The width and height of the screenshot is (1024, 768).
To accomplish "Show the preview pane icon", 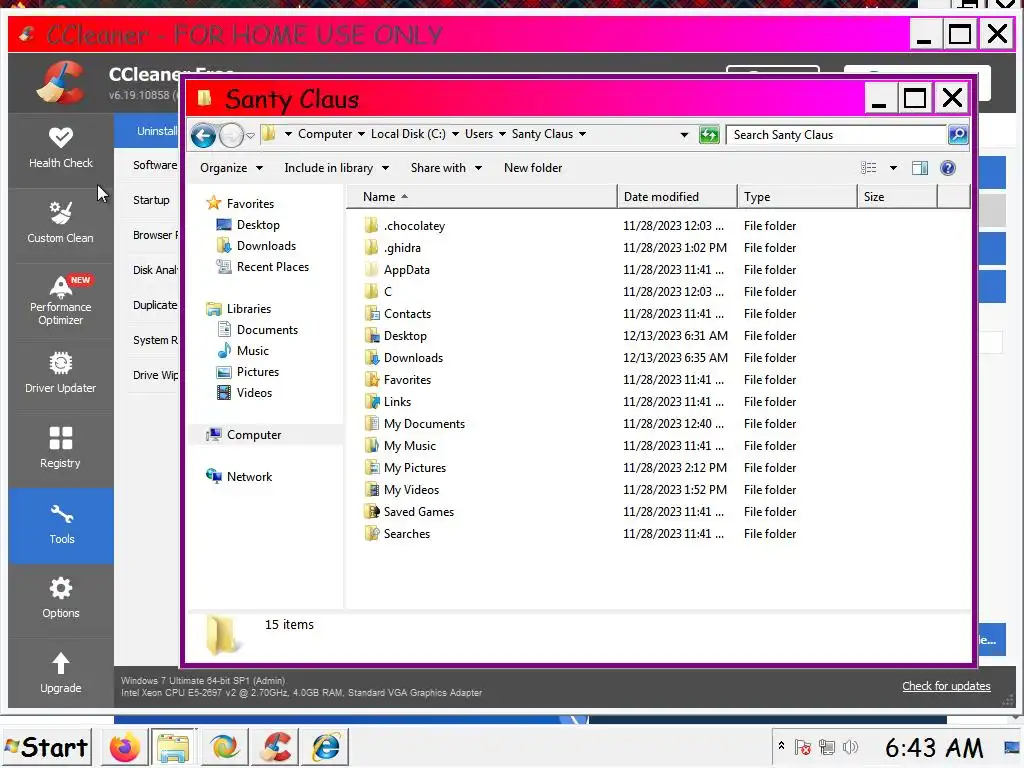I will click(920, 168).
